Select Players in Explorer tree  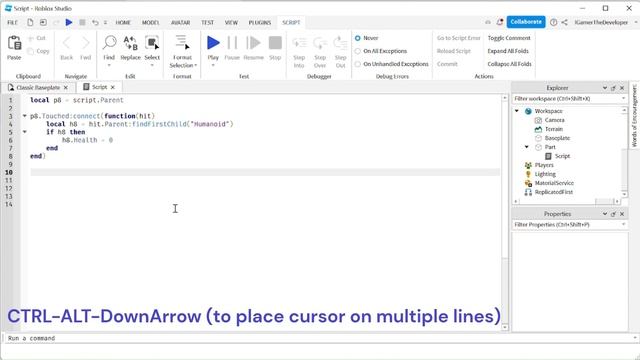(x=544, y=165)
